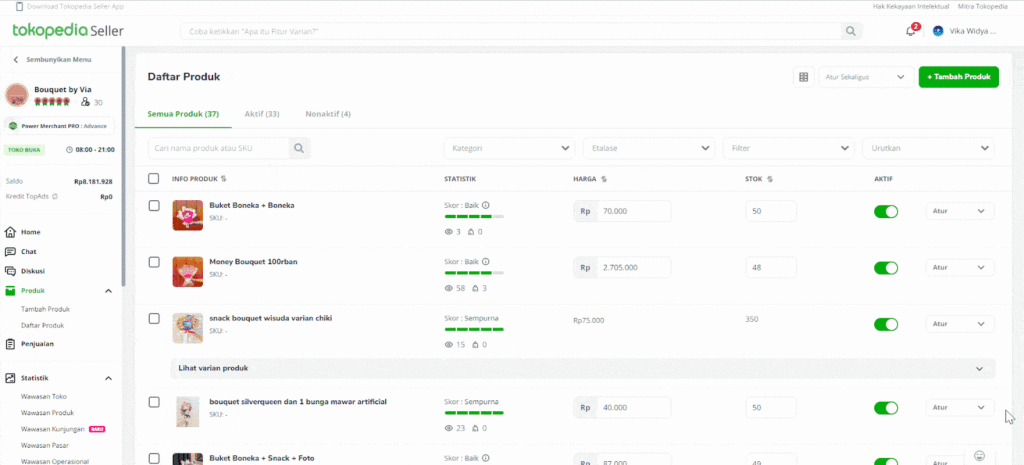Open Atur dropdown for Money Bouquet 100rban
This screenshot has height=465, width=1024.
[x=960, y=268]
